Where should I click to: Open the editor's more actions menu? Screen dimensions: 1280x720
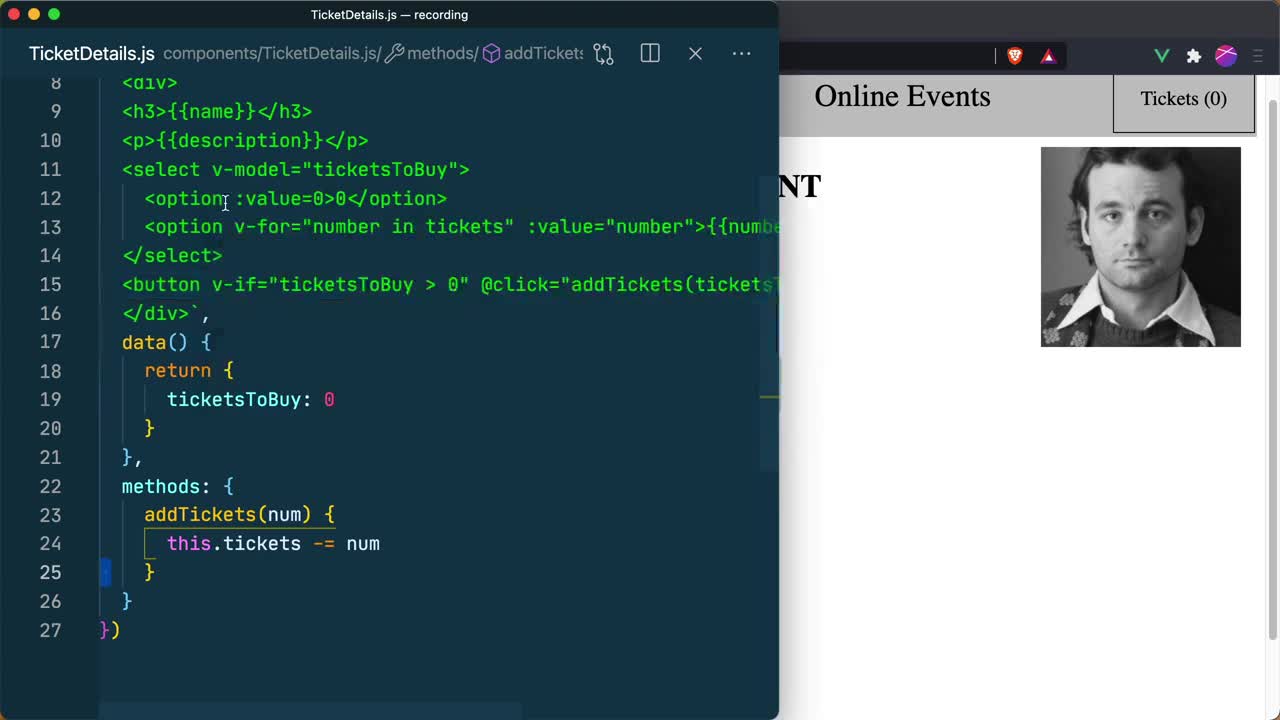click(x=741, y=54)
